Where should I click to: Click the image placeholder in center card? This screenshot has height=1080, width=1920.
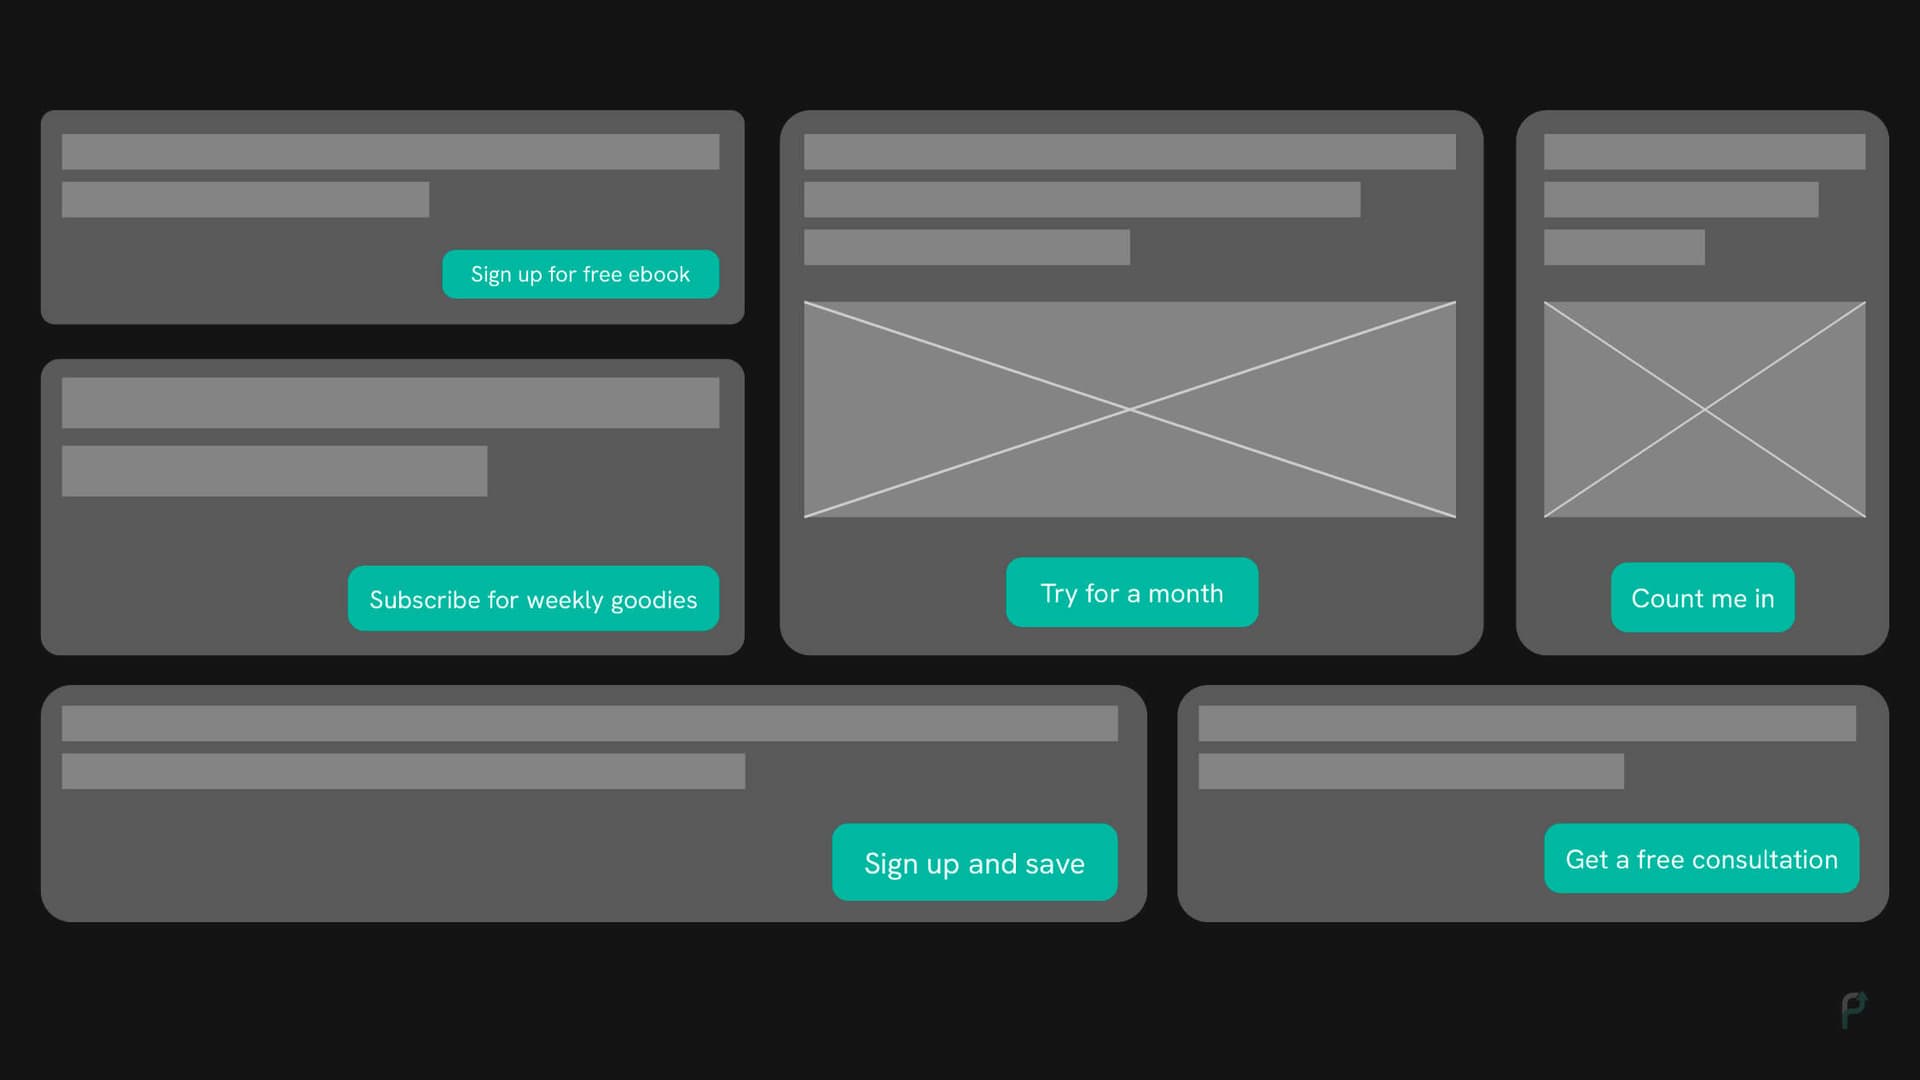[x=1131, y=409]
